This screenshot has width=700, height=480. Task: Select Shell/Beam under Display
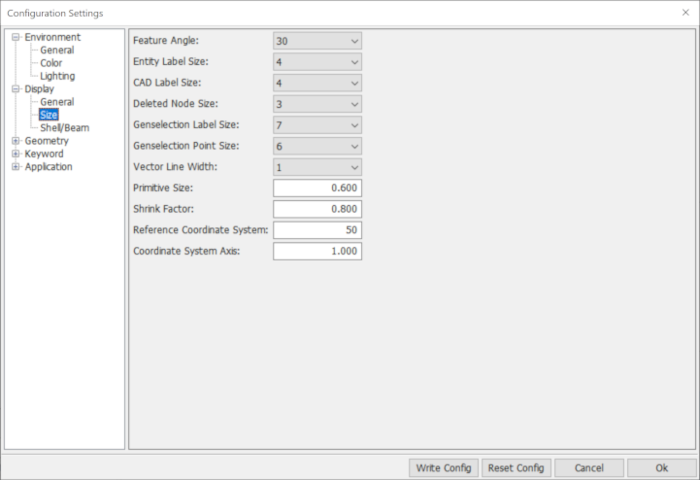pos(65,128)
